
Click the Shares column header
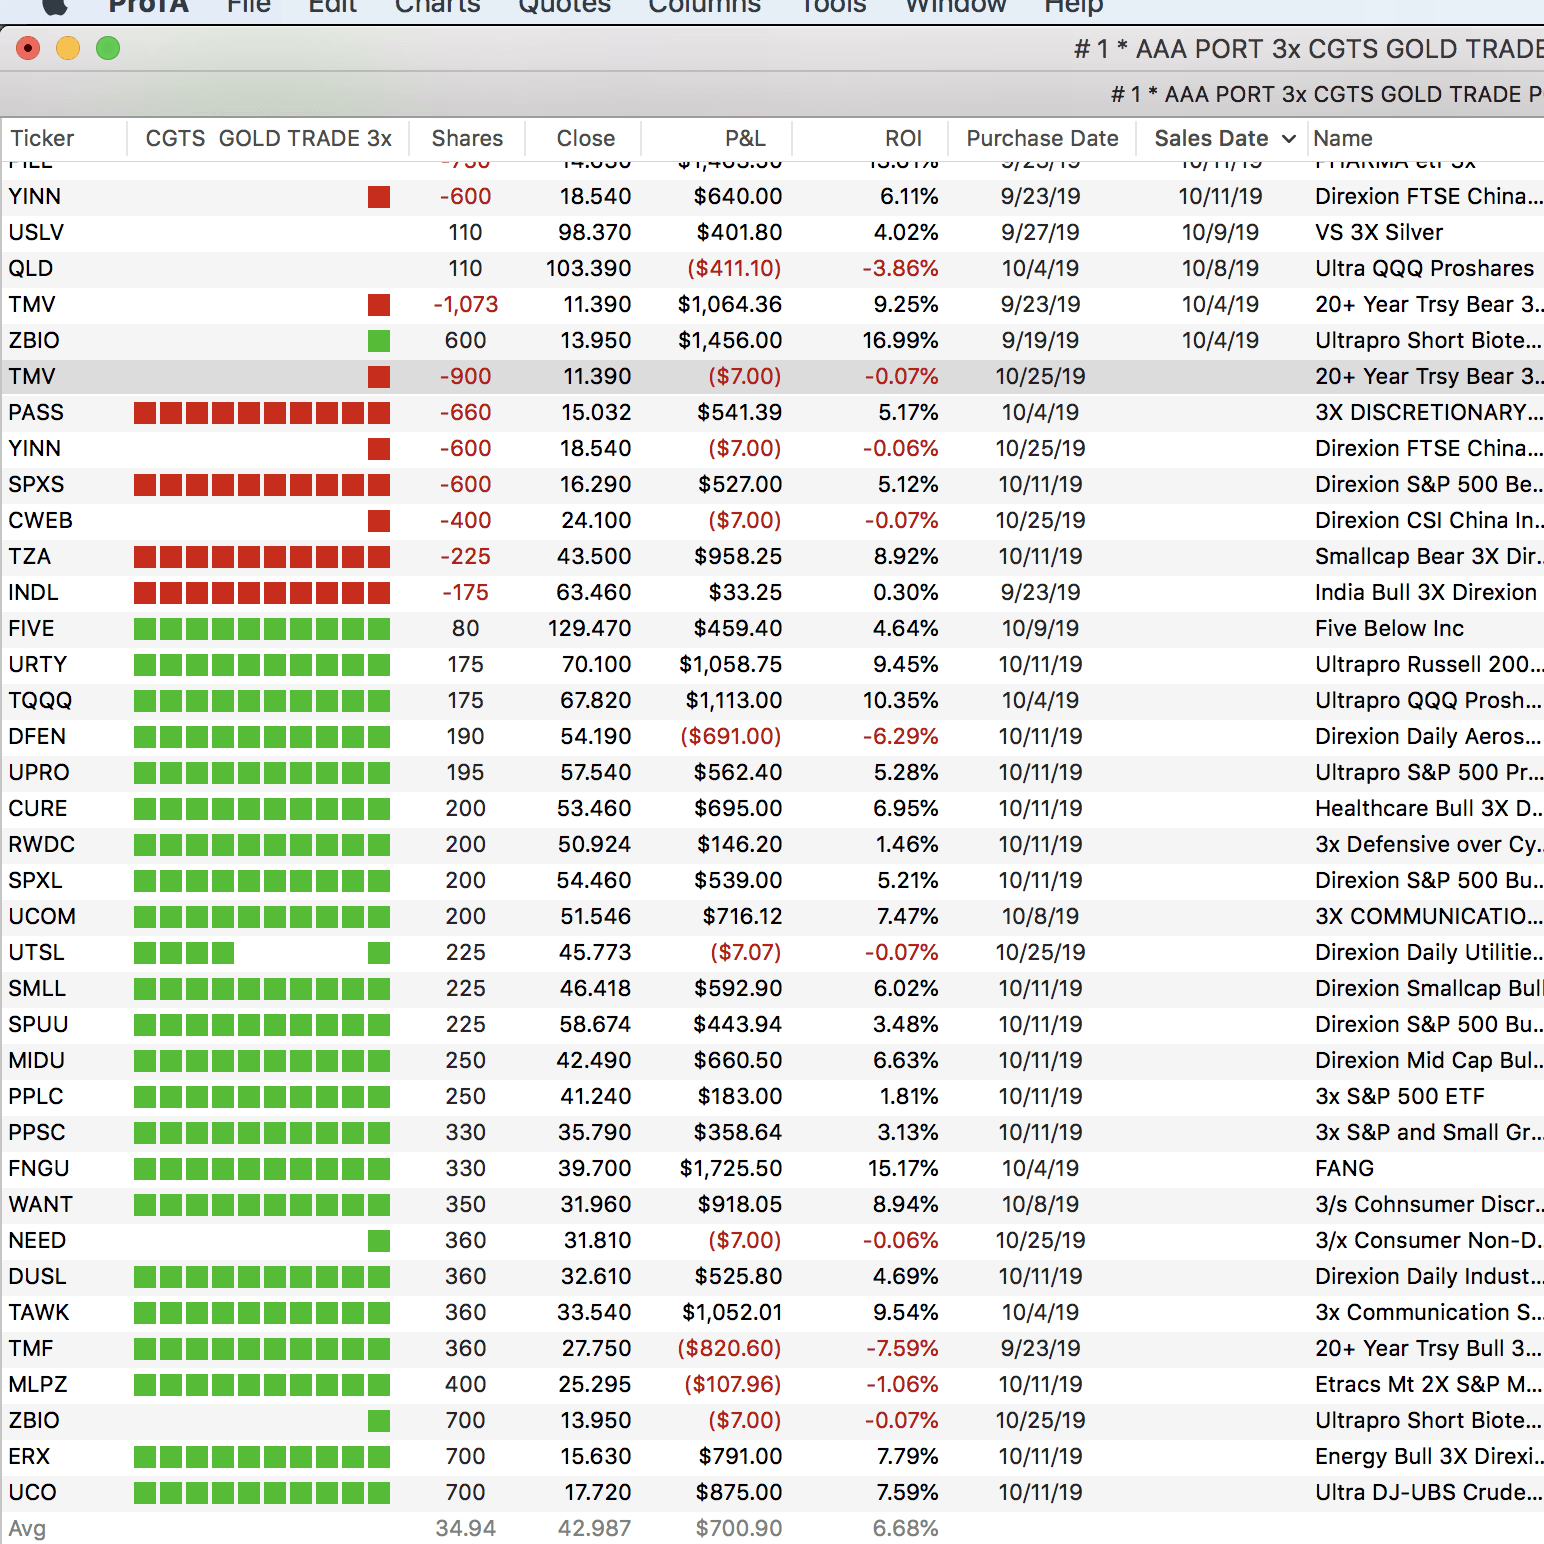pyautogui.click(x=467, y=139)
